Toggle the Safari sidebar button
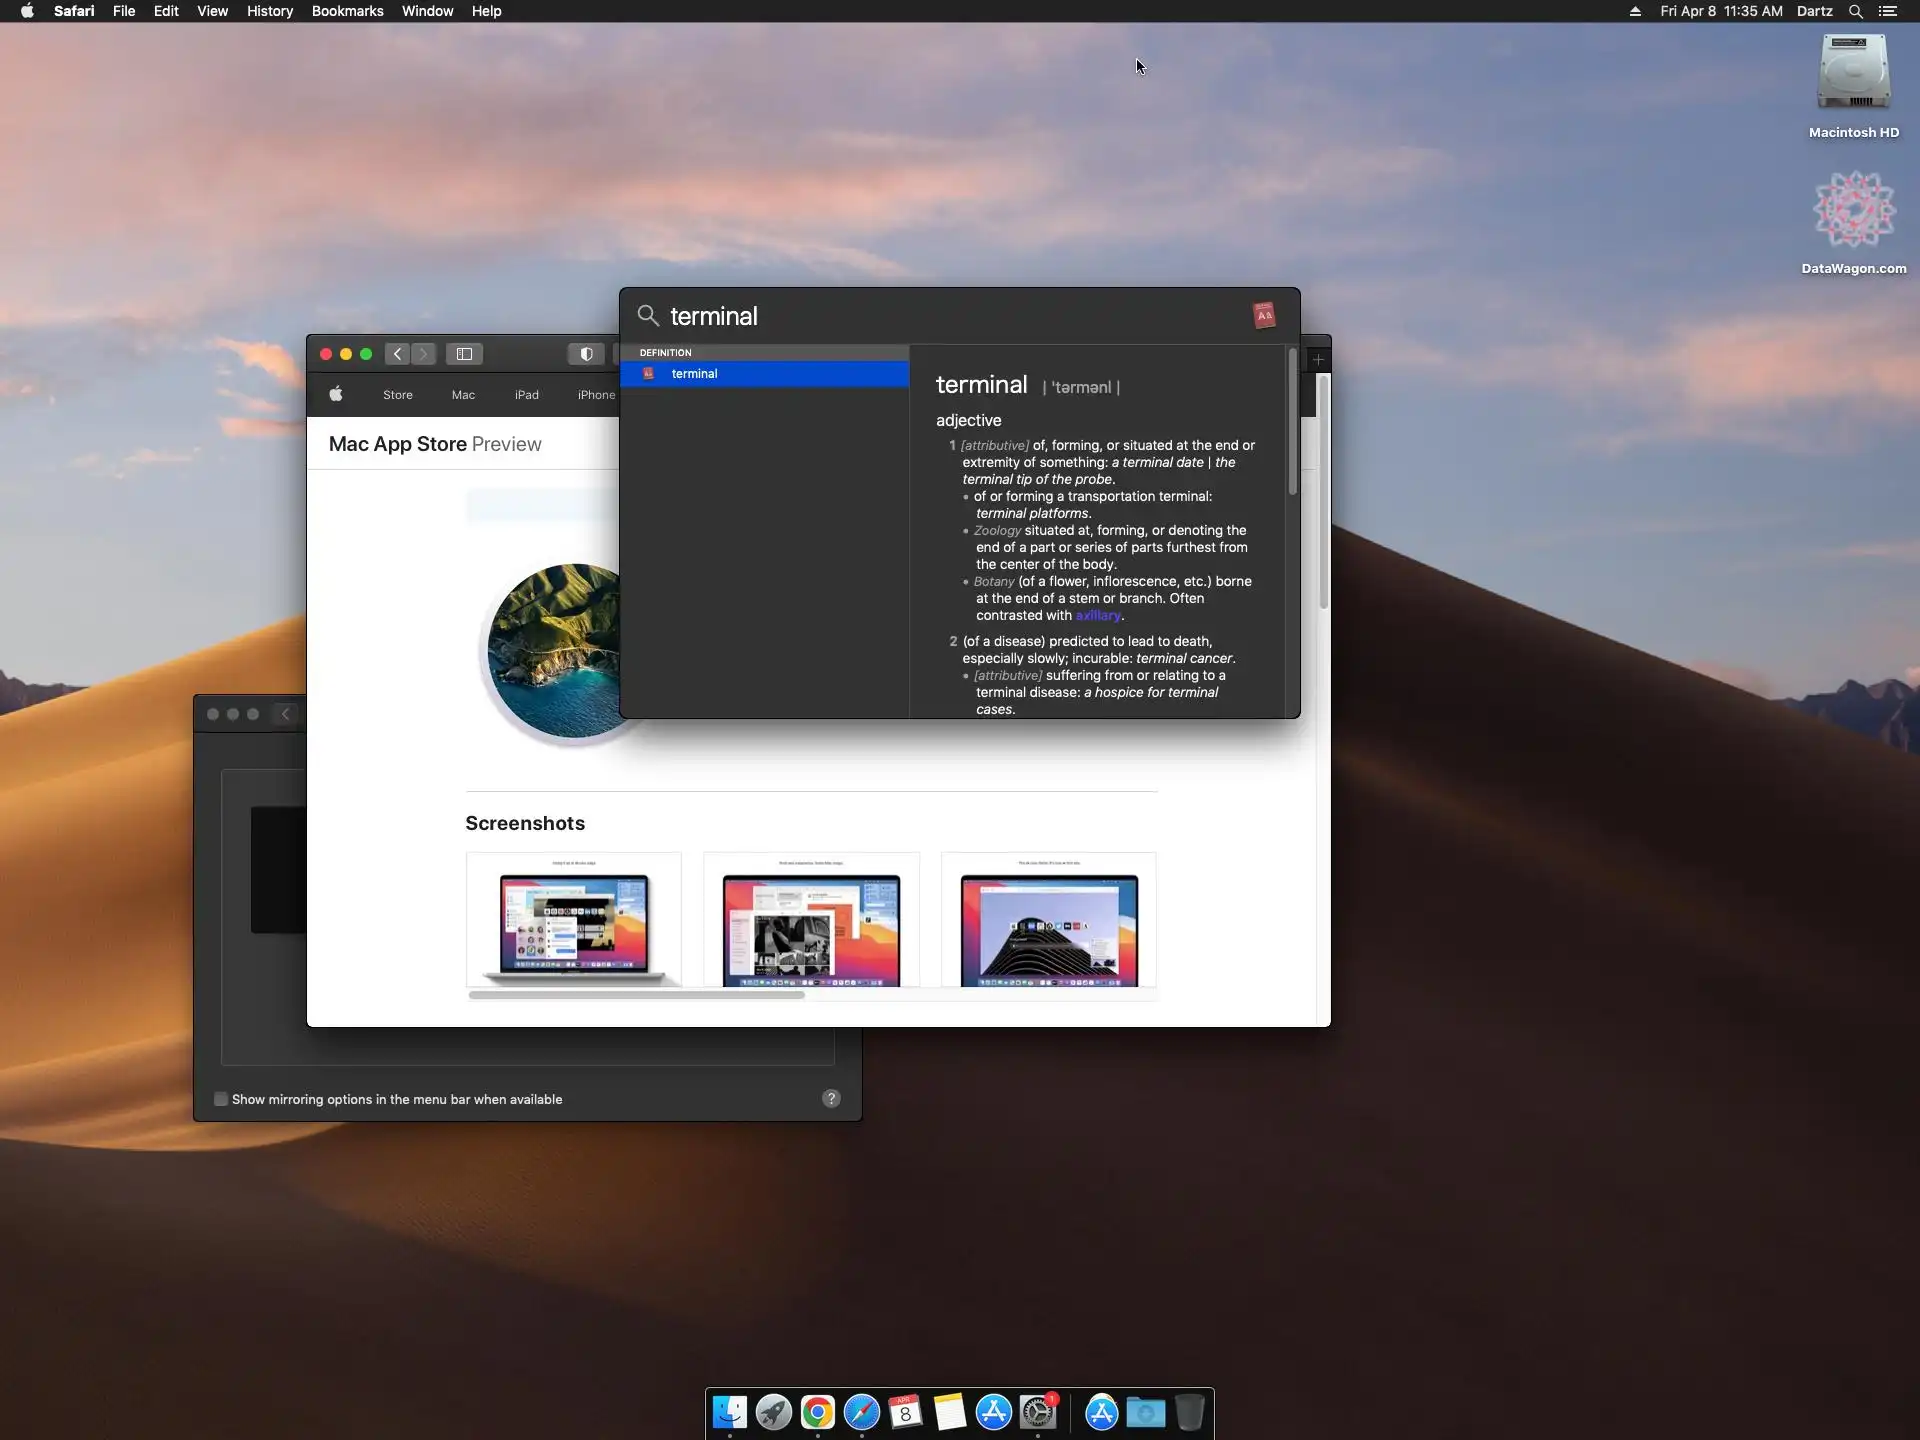Viewport: 1920px width, 1440px height. coord(464,354)
